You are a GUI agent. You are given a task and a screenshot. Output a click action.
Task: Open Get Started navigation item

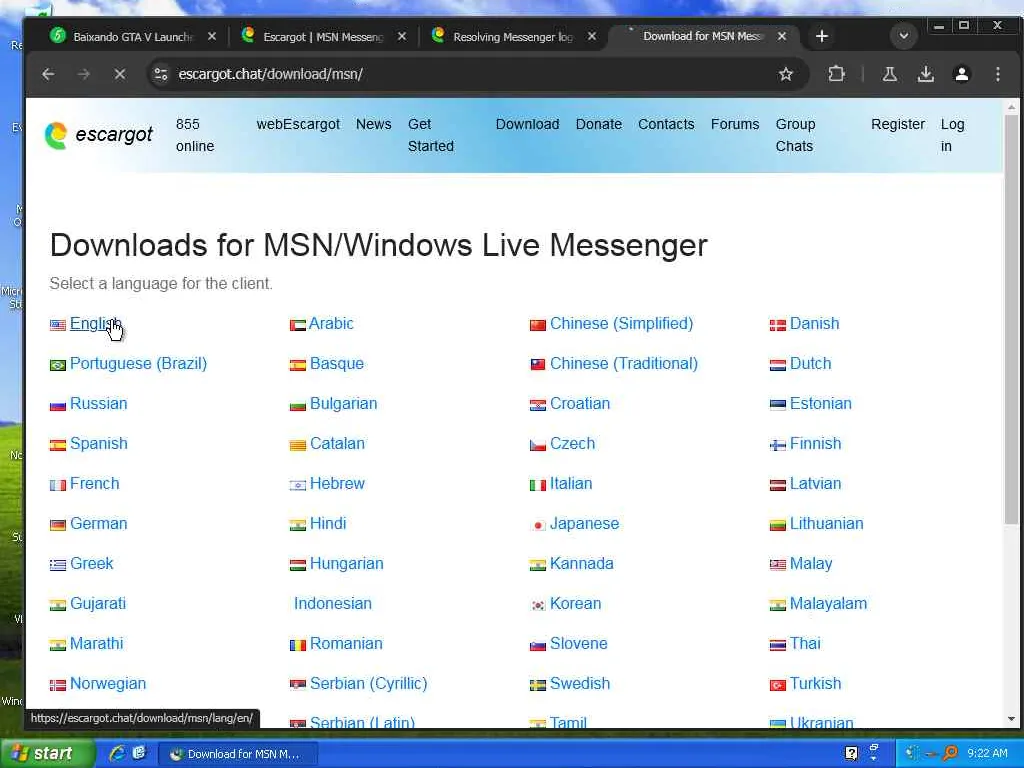coord(430,135)
